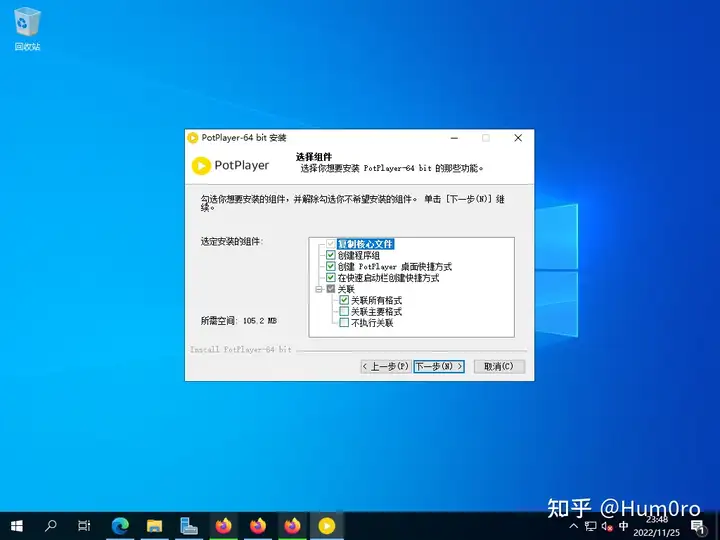Switch to PotPlayer installer taskbar icon
This screenshot has height=540, width=720.
327,526
